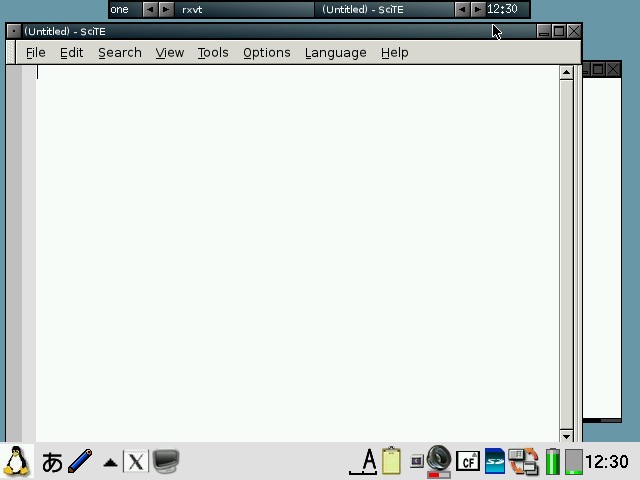640x480 pixels.
Task: Click the taskbar clock showing 12:30
Action: [607, 461]
